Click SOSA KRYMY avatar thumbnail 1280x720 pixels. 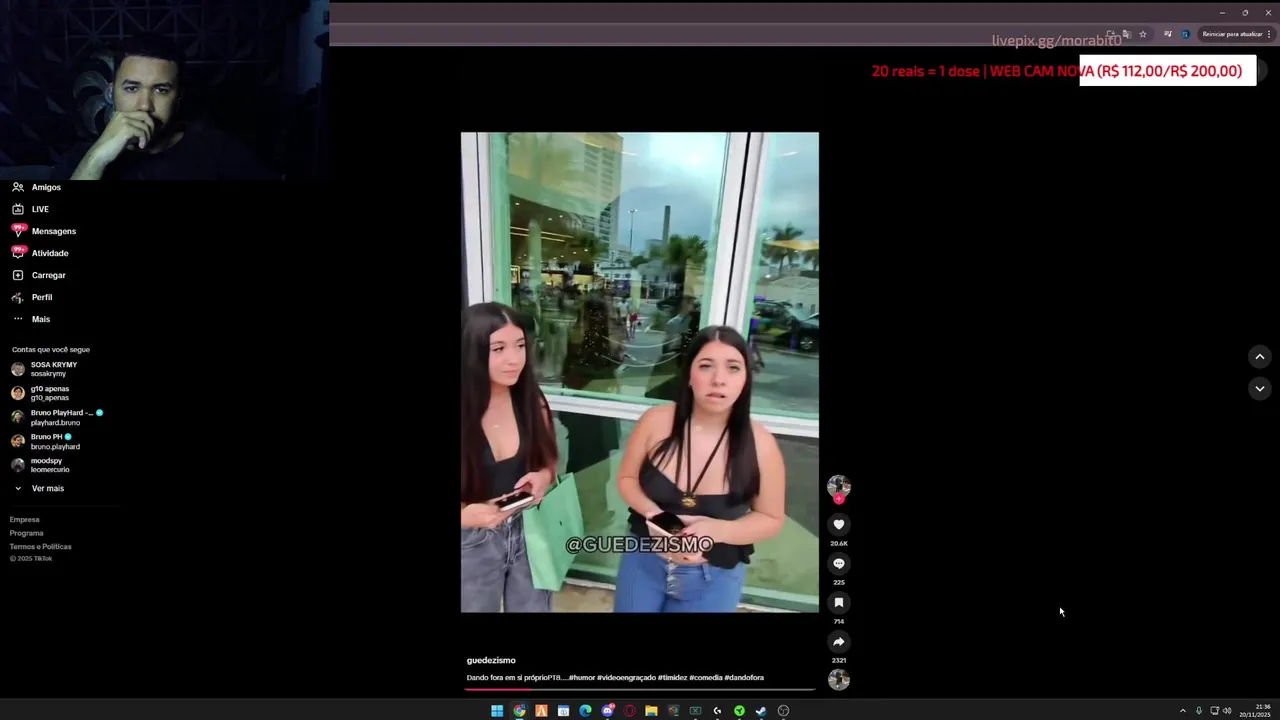coord(18,369)
